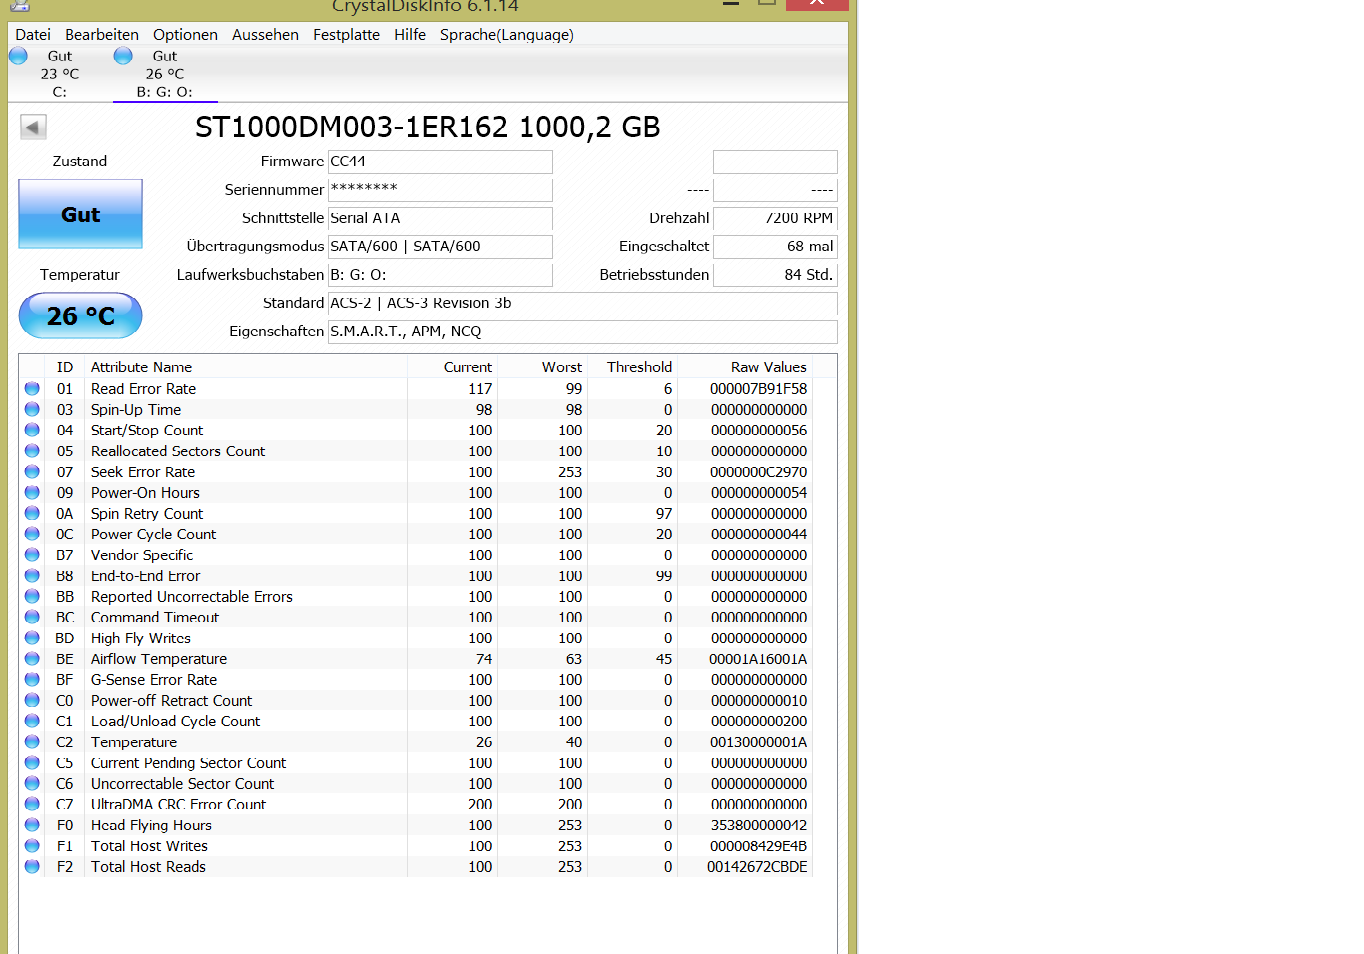Click the Gut health status button
Screen dimensions: 1364x954
point(80,214)
